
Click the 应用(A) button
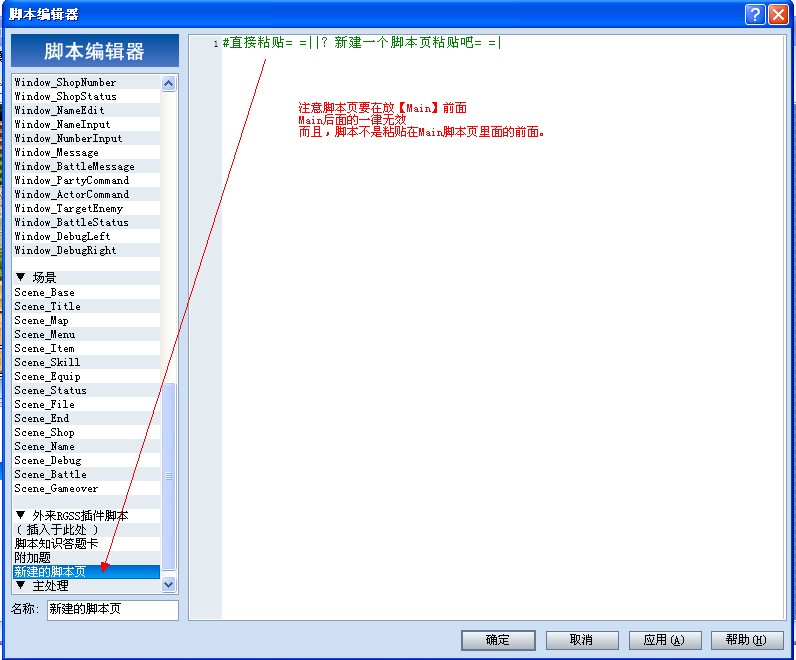tap(665, 640)
